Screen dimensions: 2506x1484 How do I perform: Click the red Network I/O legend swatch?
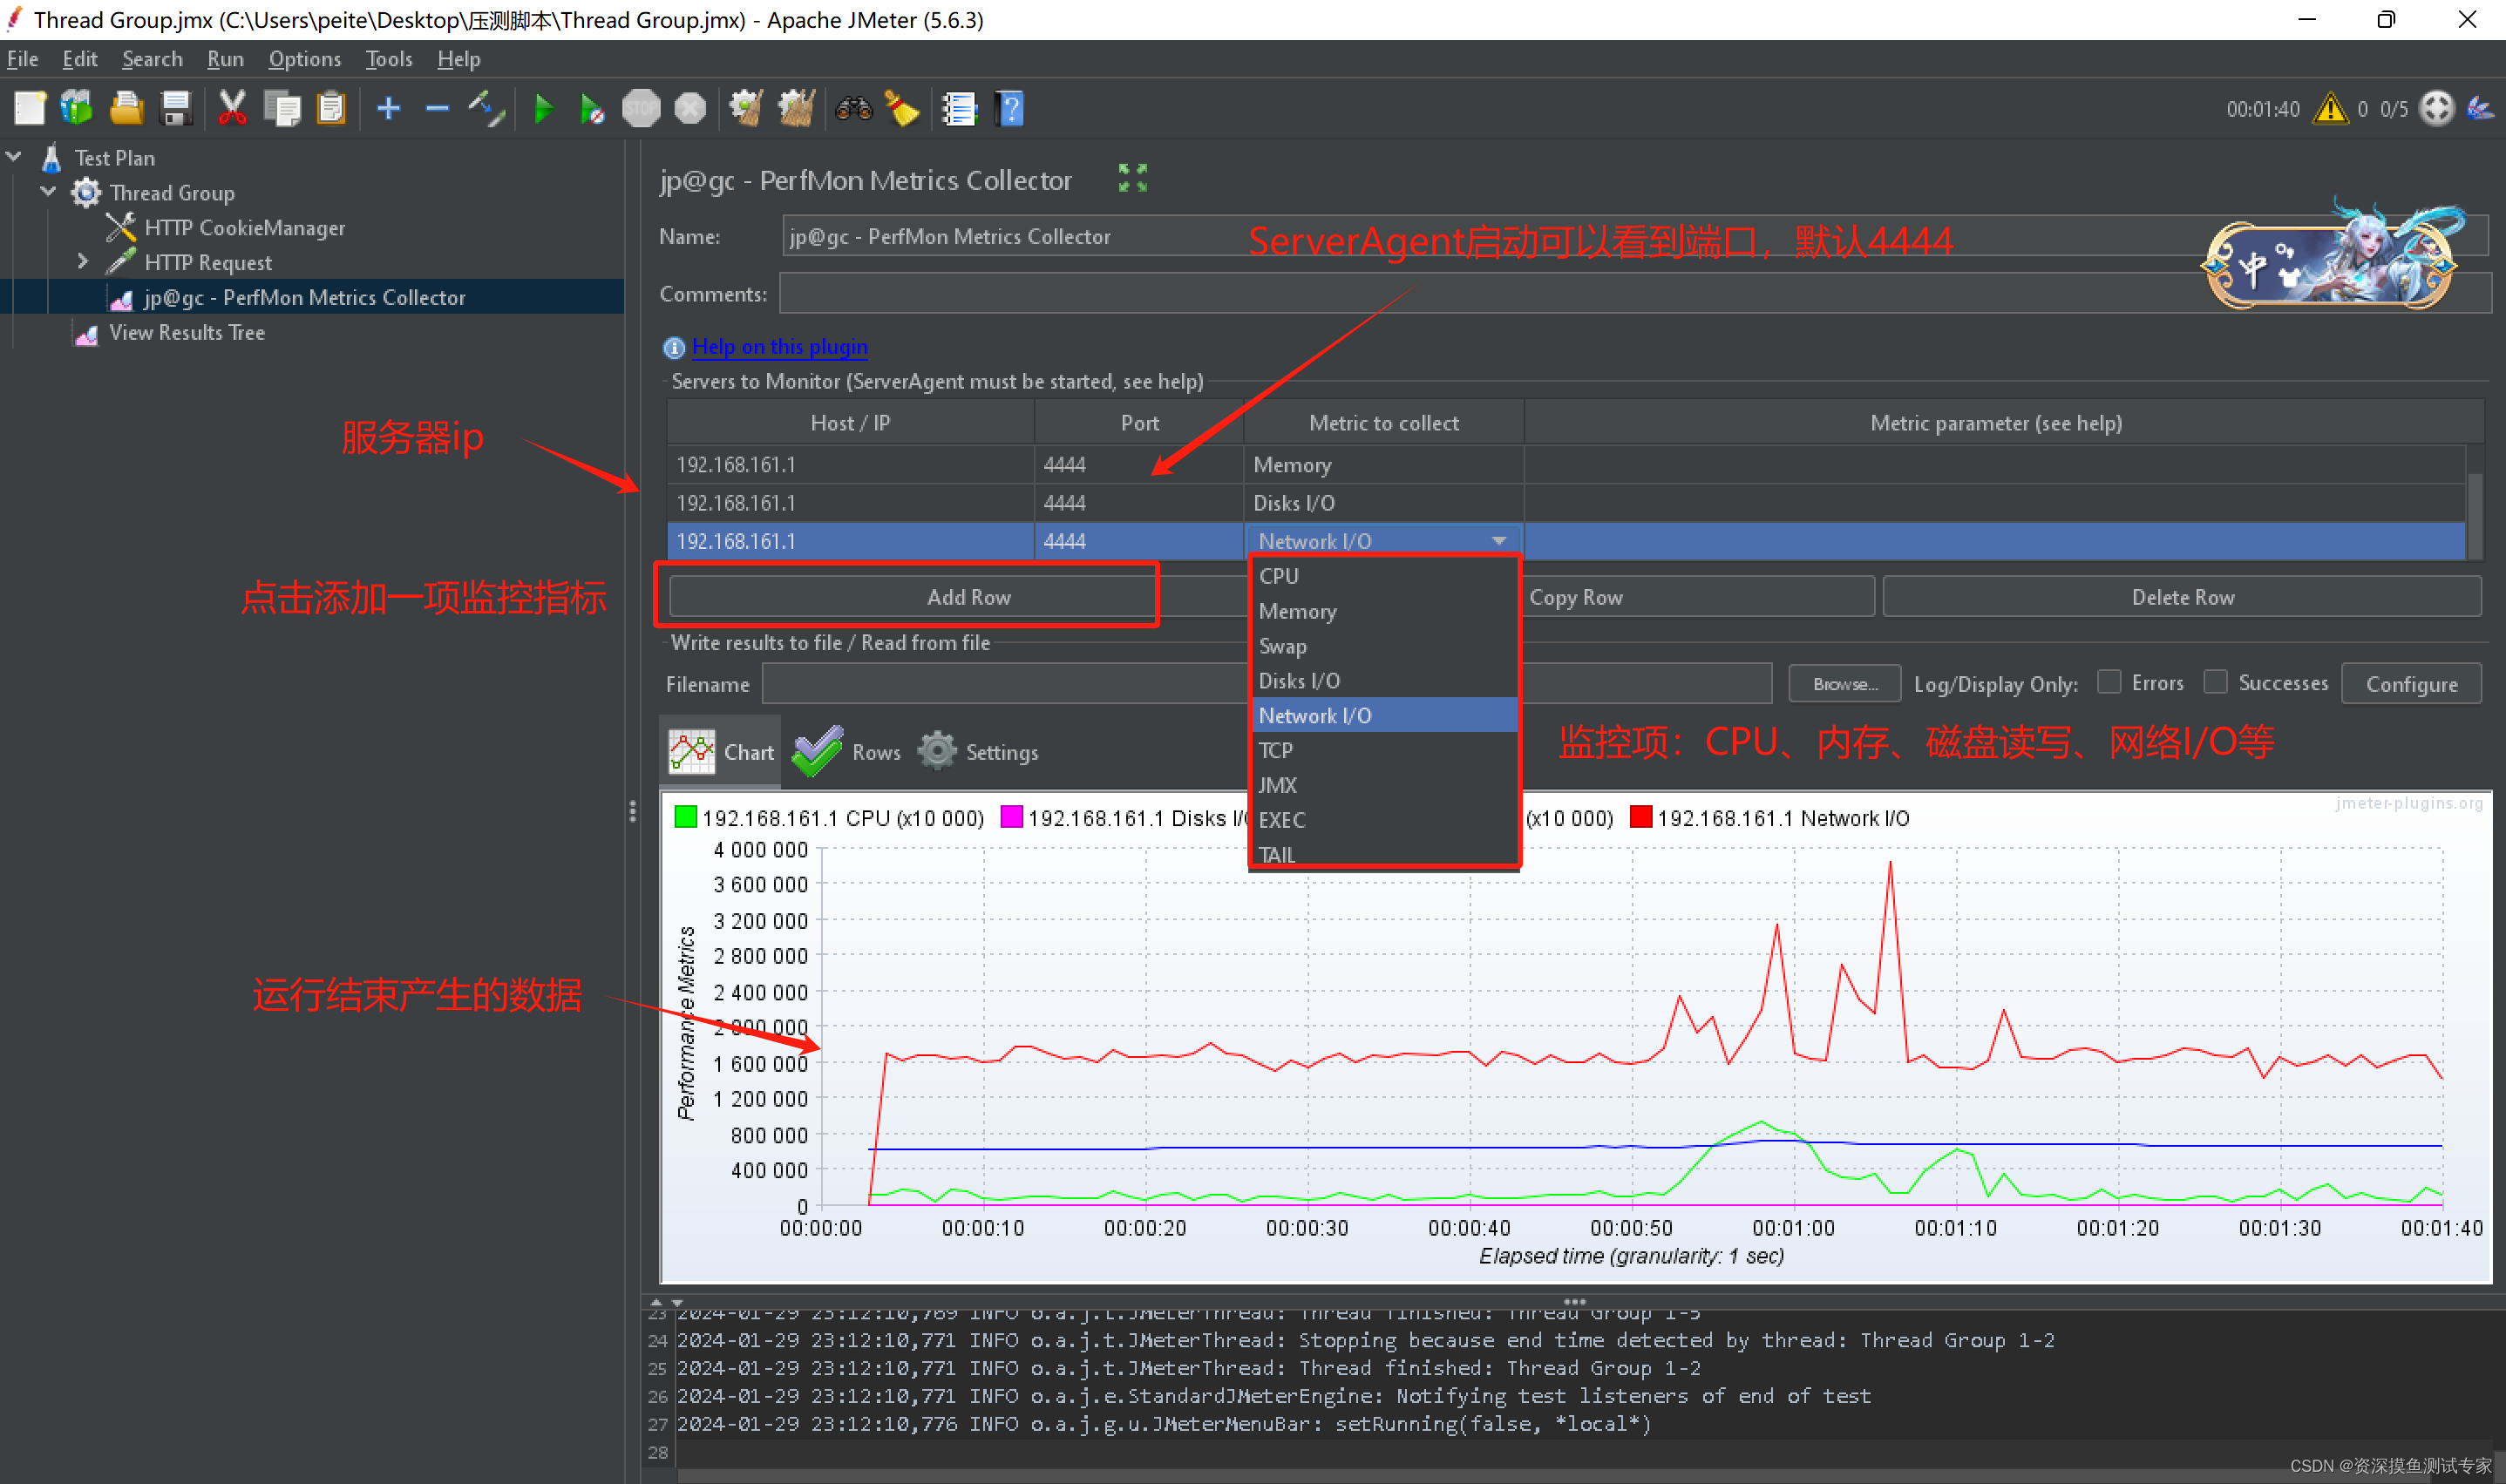(1640, 817)
